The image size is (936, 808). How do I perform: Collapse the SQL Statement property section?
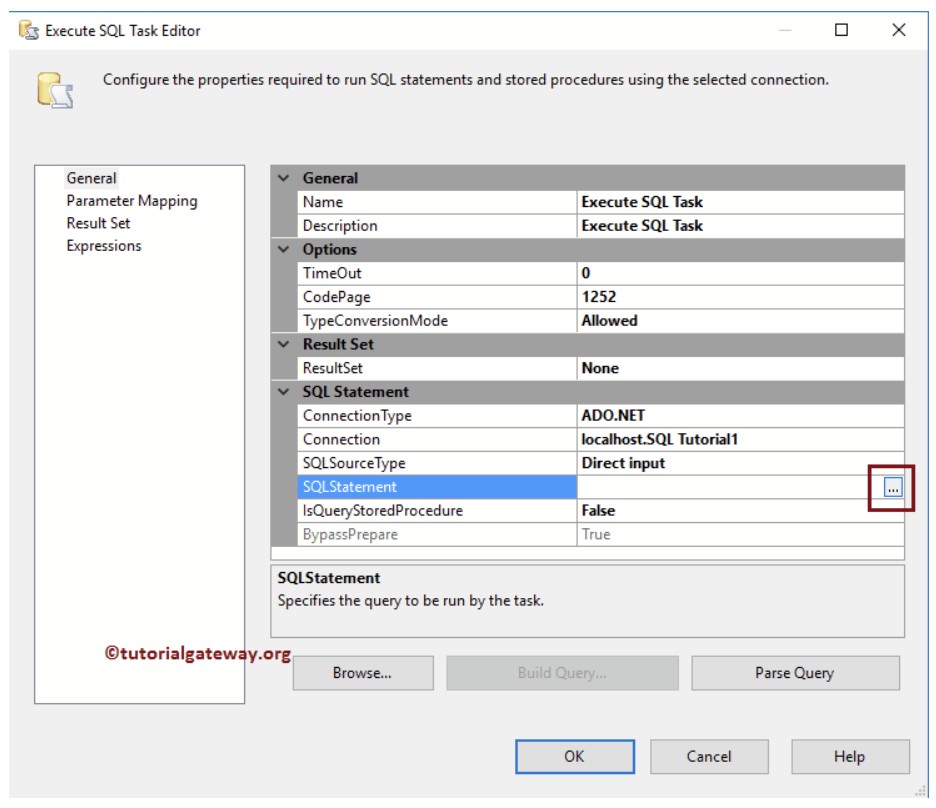pos(284,392)
